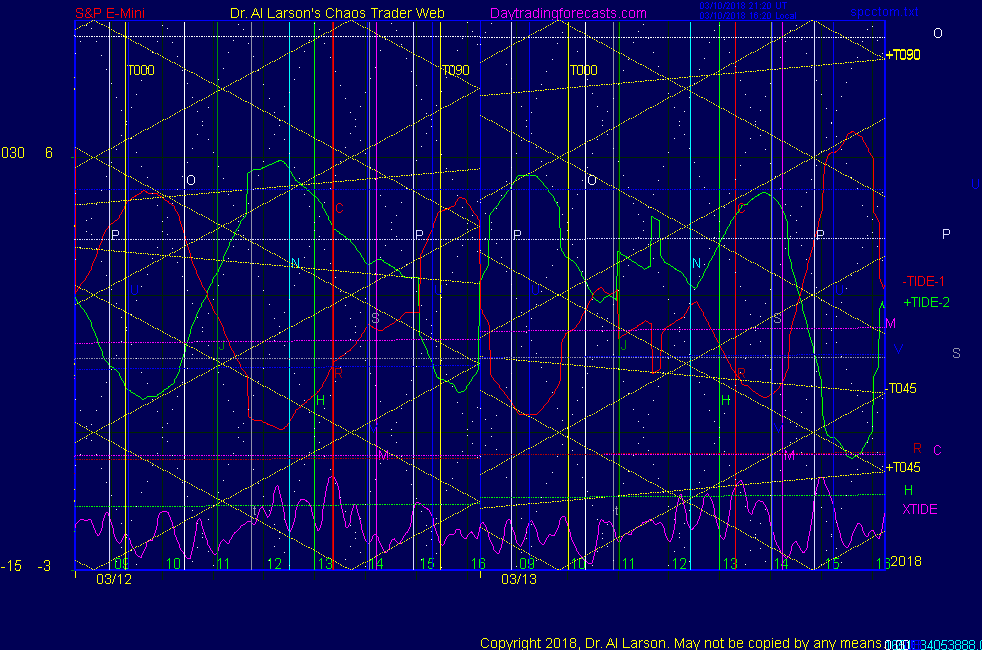982x650 pixels.
Task: Click the 03/13 date marker on time axis
Action: click(x=518, y=579)
